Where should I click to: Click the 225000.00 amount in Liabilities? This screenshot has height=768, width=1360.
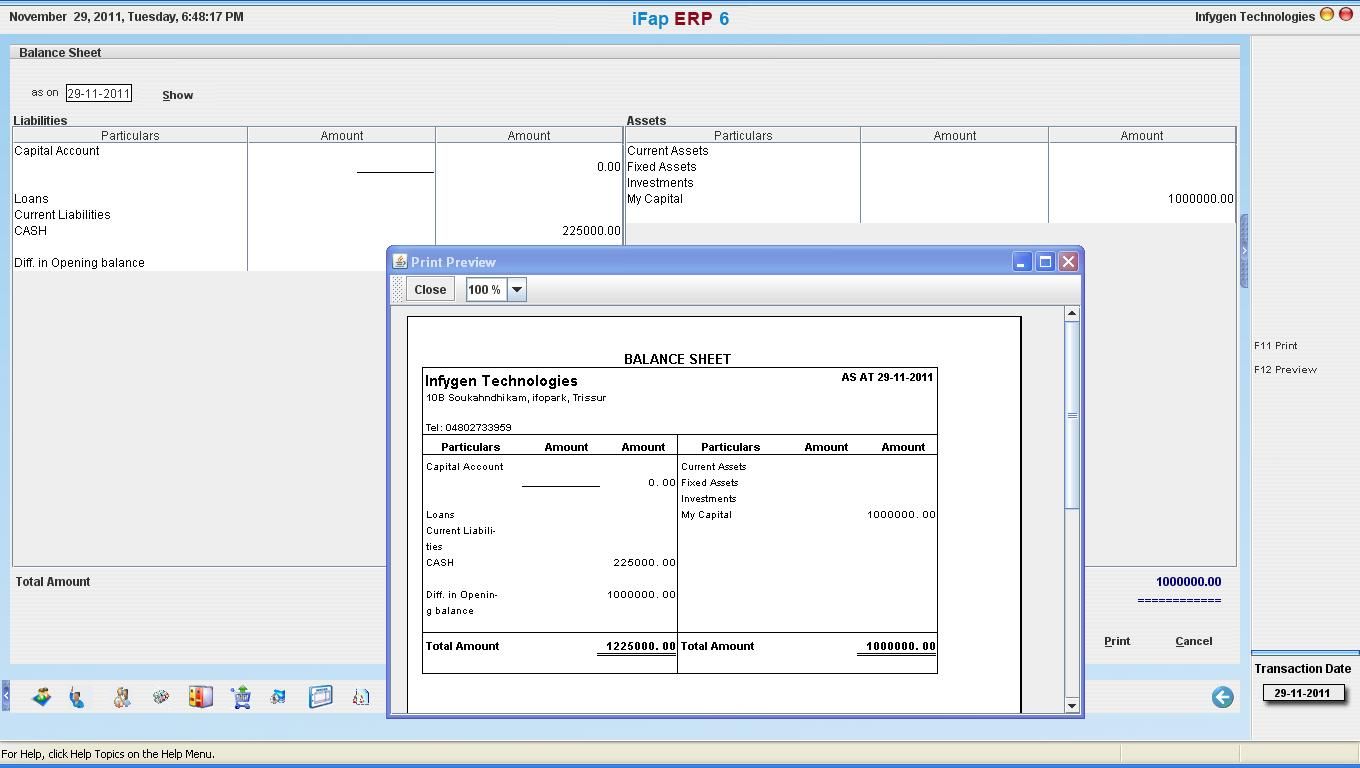pyautogui.click(x=591, y=231)
